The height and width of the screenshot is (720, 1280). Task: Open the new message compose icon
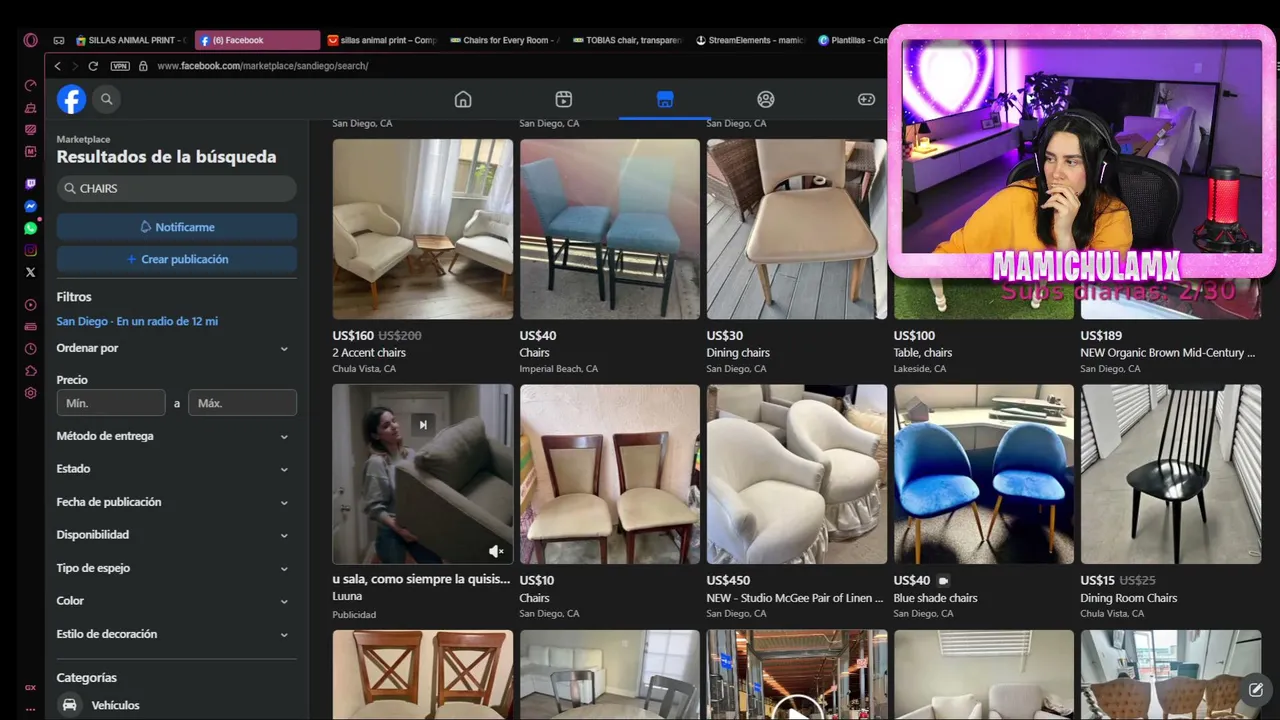click(x=1256, y=689)
